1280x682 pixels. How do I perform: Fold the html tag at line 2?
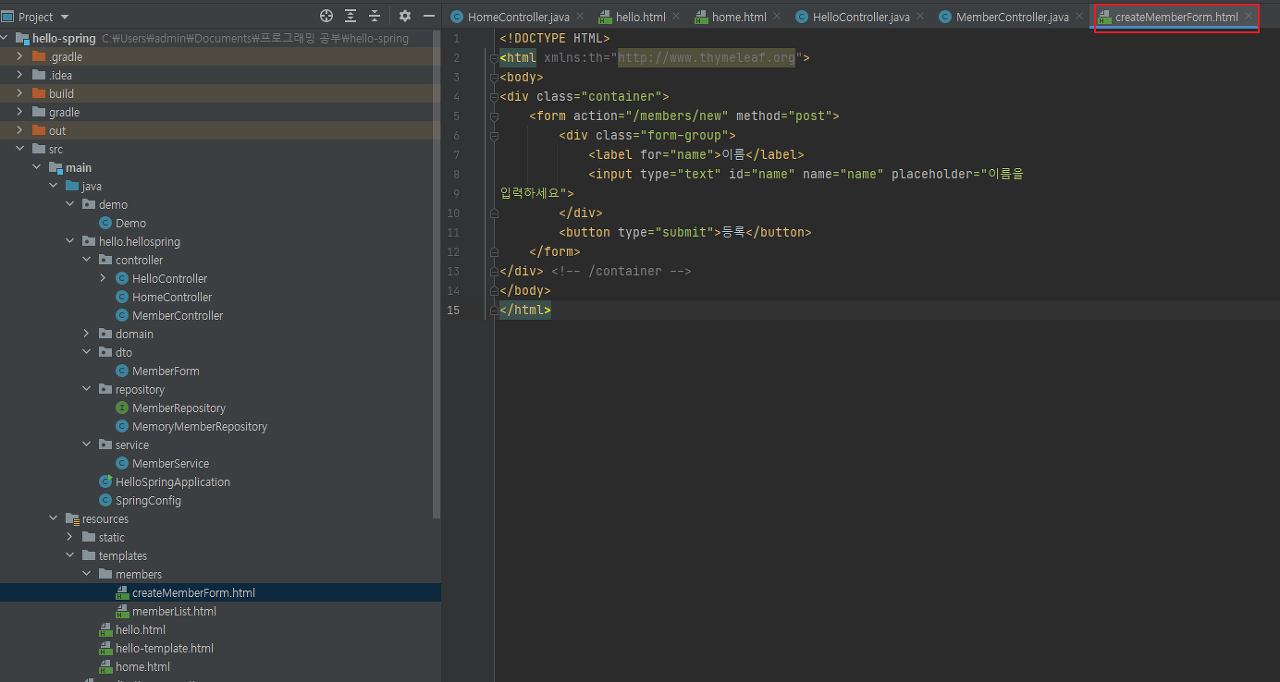click(x=494, y=58)
